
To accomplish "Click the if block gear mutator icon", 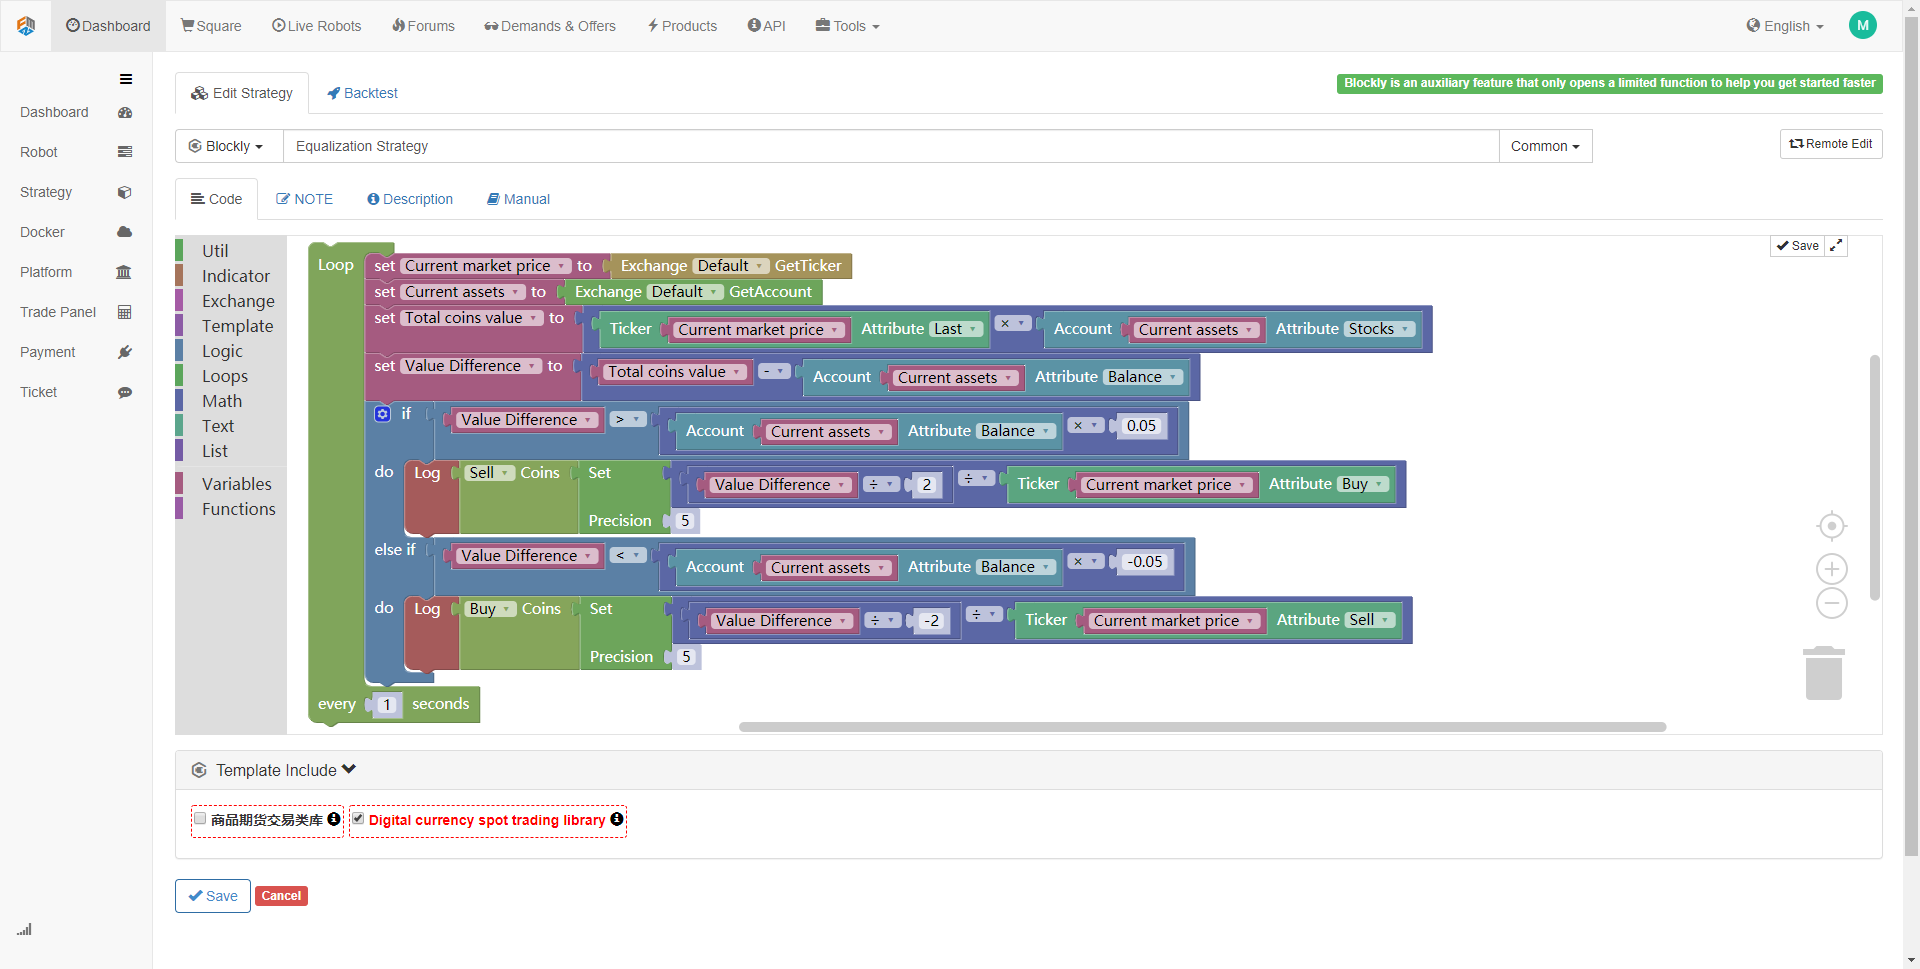I will [x=383, y=413].
